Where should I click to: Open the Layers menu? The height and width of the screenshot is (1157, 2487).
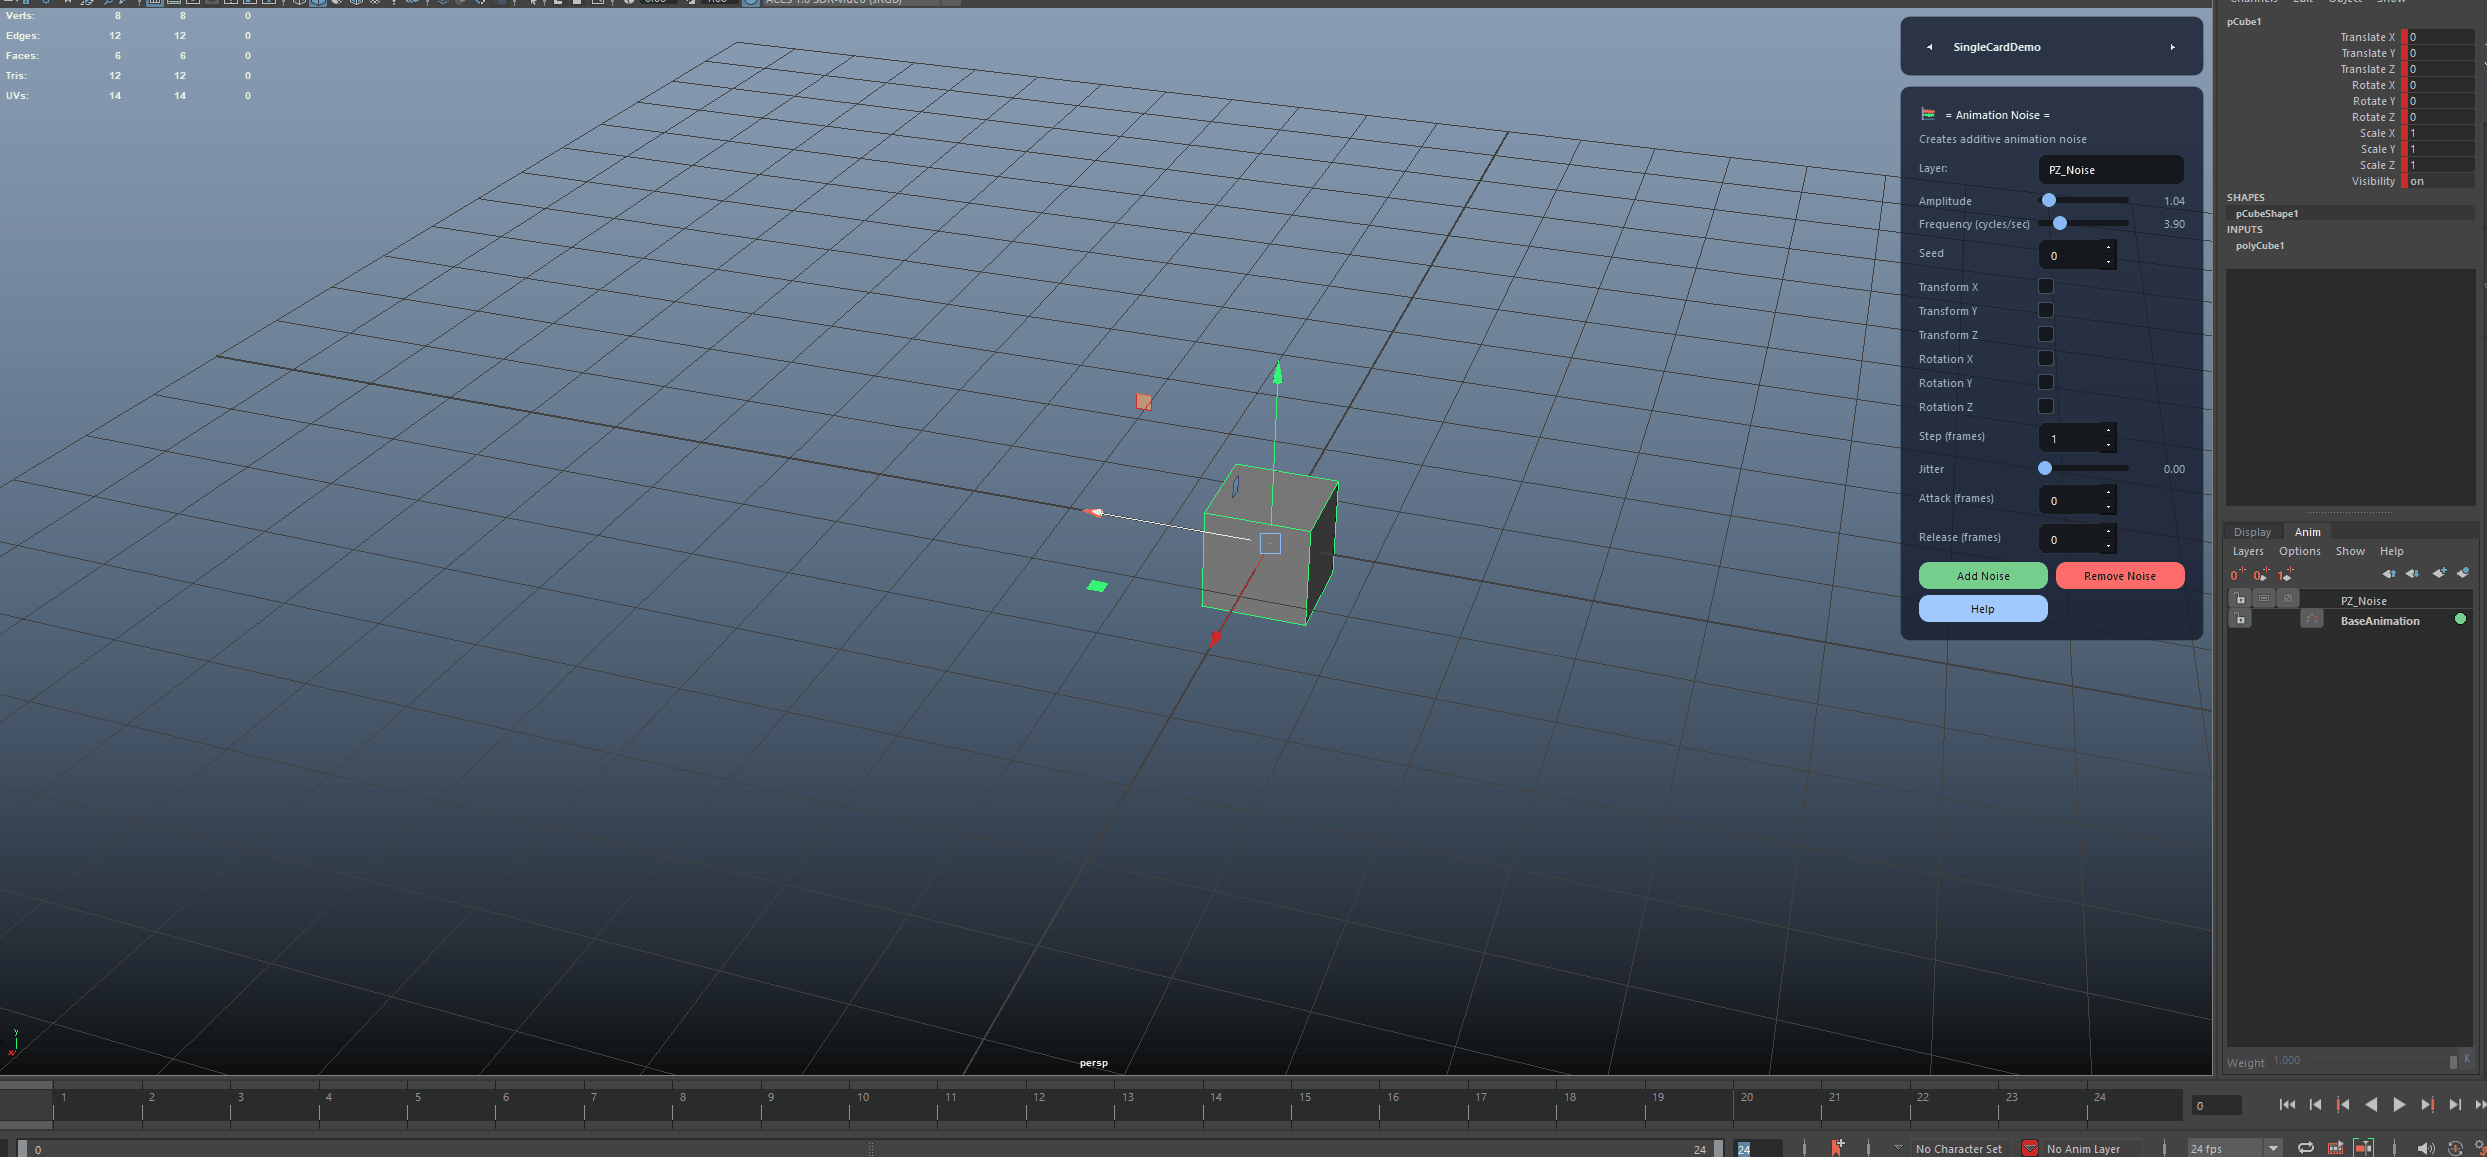click(x=2248, y=551)
